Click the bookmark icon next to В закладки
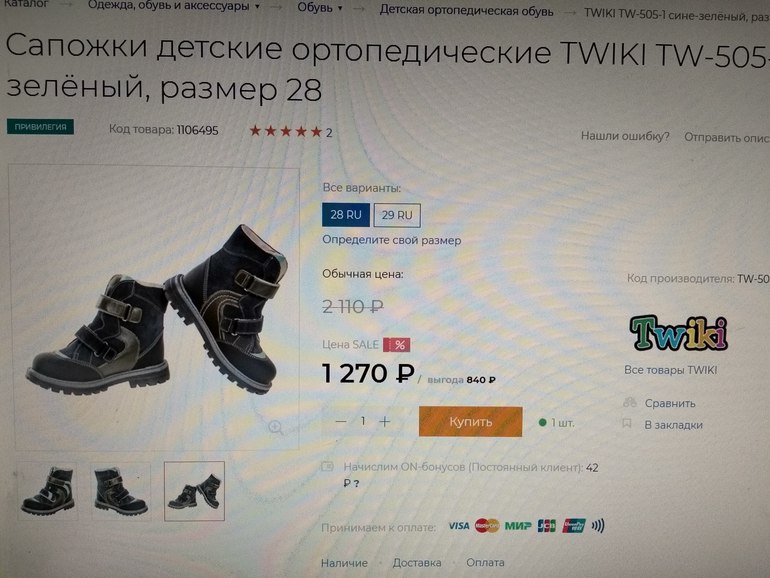Screen dimensions: 770x578 point(627,423)
